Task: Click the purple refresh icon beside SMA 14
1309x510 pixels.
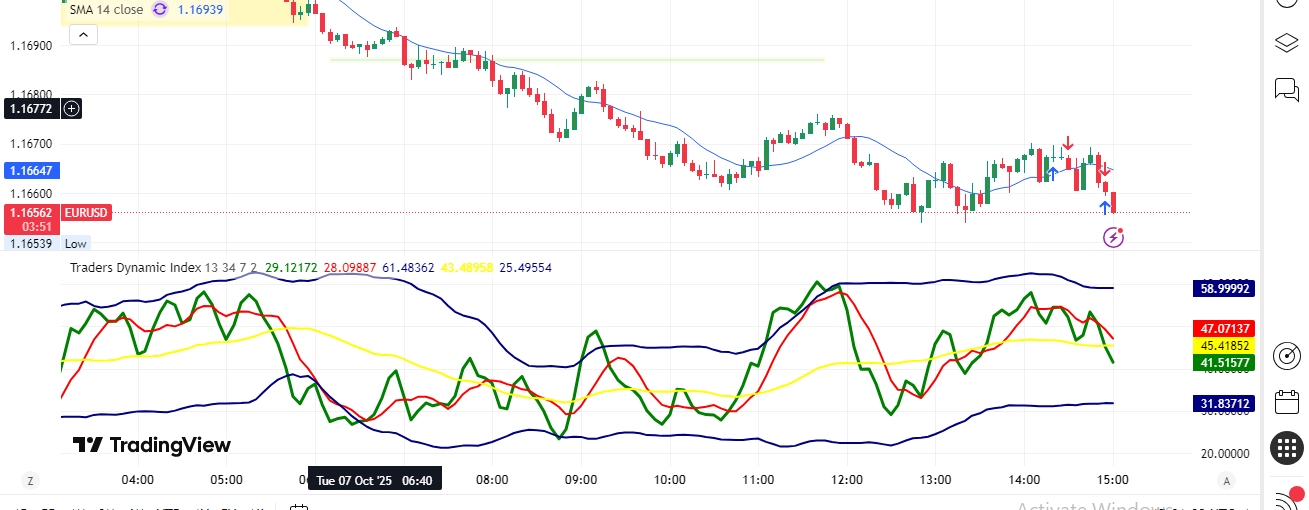Action: 159,10
